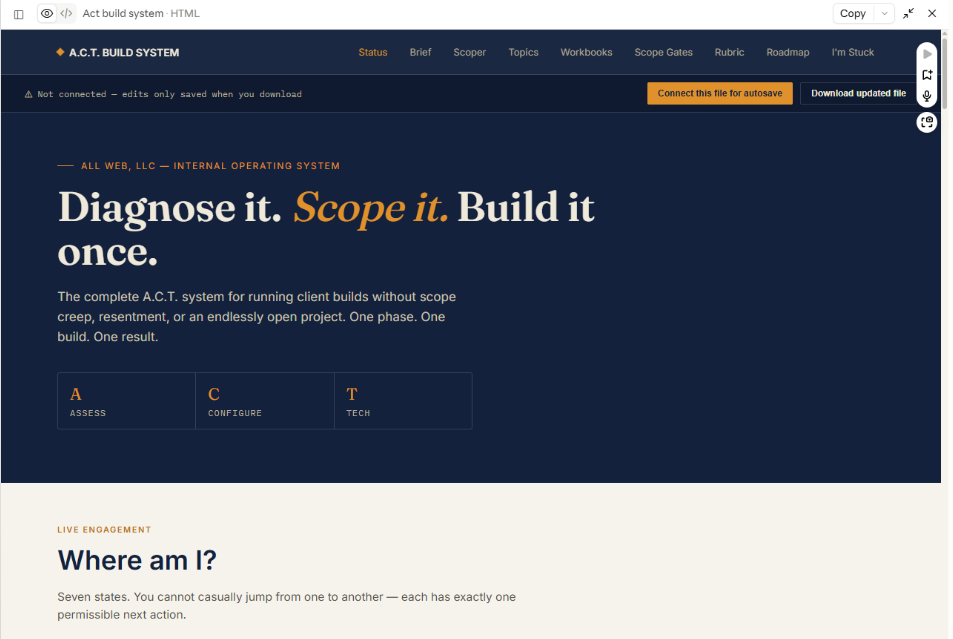Open the Scoper nav tab
This screenshot has height=639, width=953.
[x=469, y=52]
